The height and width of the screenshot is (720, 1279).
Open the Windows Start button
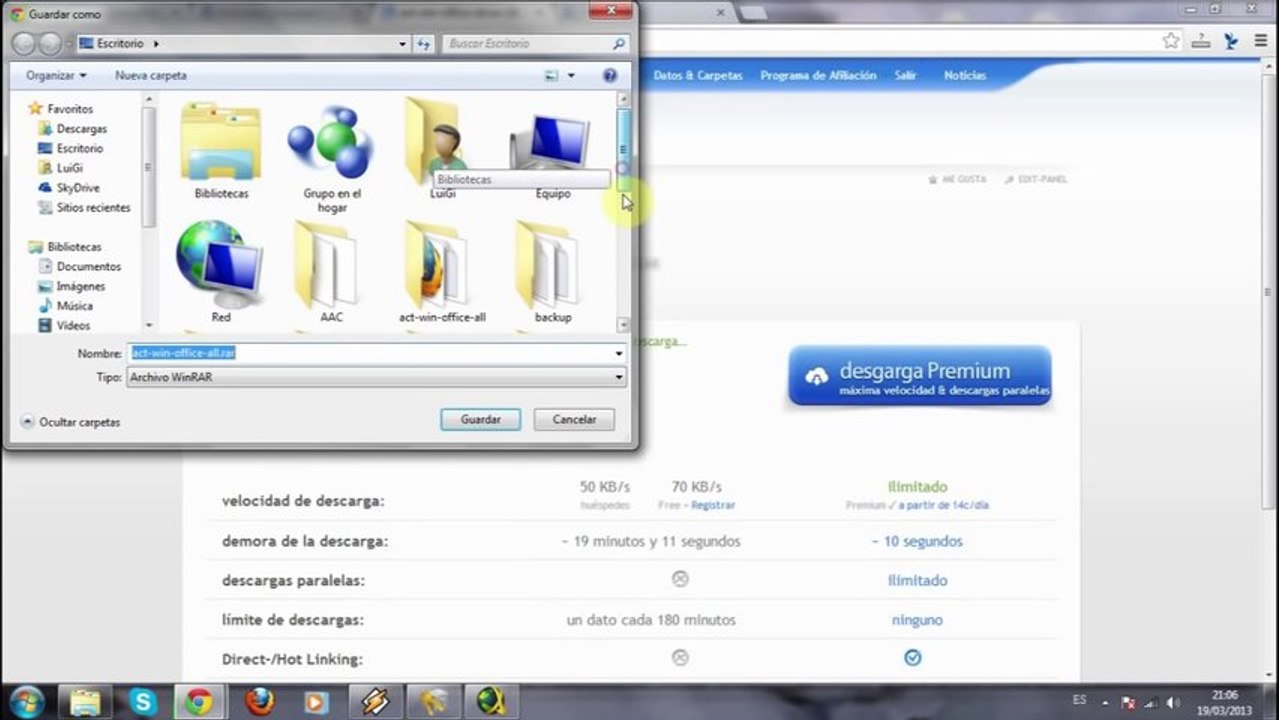[26, 701]
